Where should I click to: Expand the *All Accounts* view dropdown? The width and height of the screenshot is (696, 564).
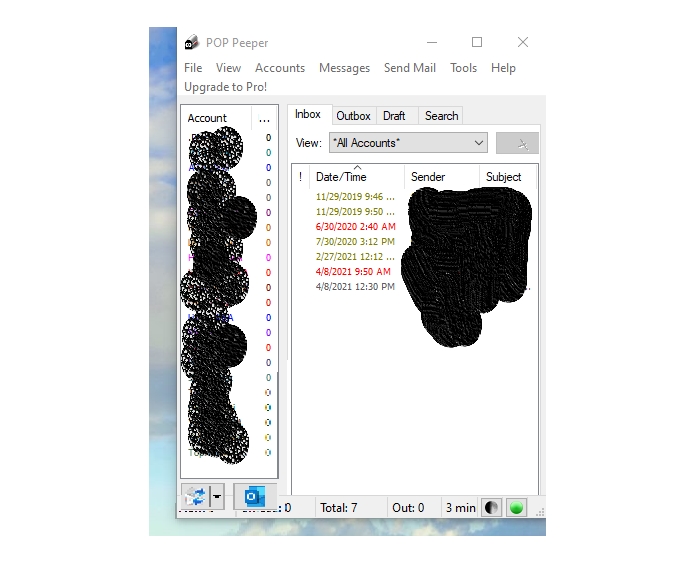pyautogui.click(x=478, y=143)
